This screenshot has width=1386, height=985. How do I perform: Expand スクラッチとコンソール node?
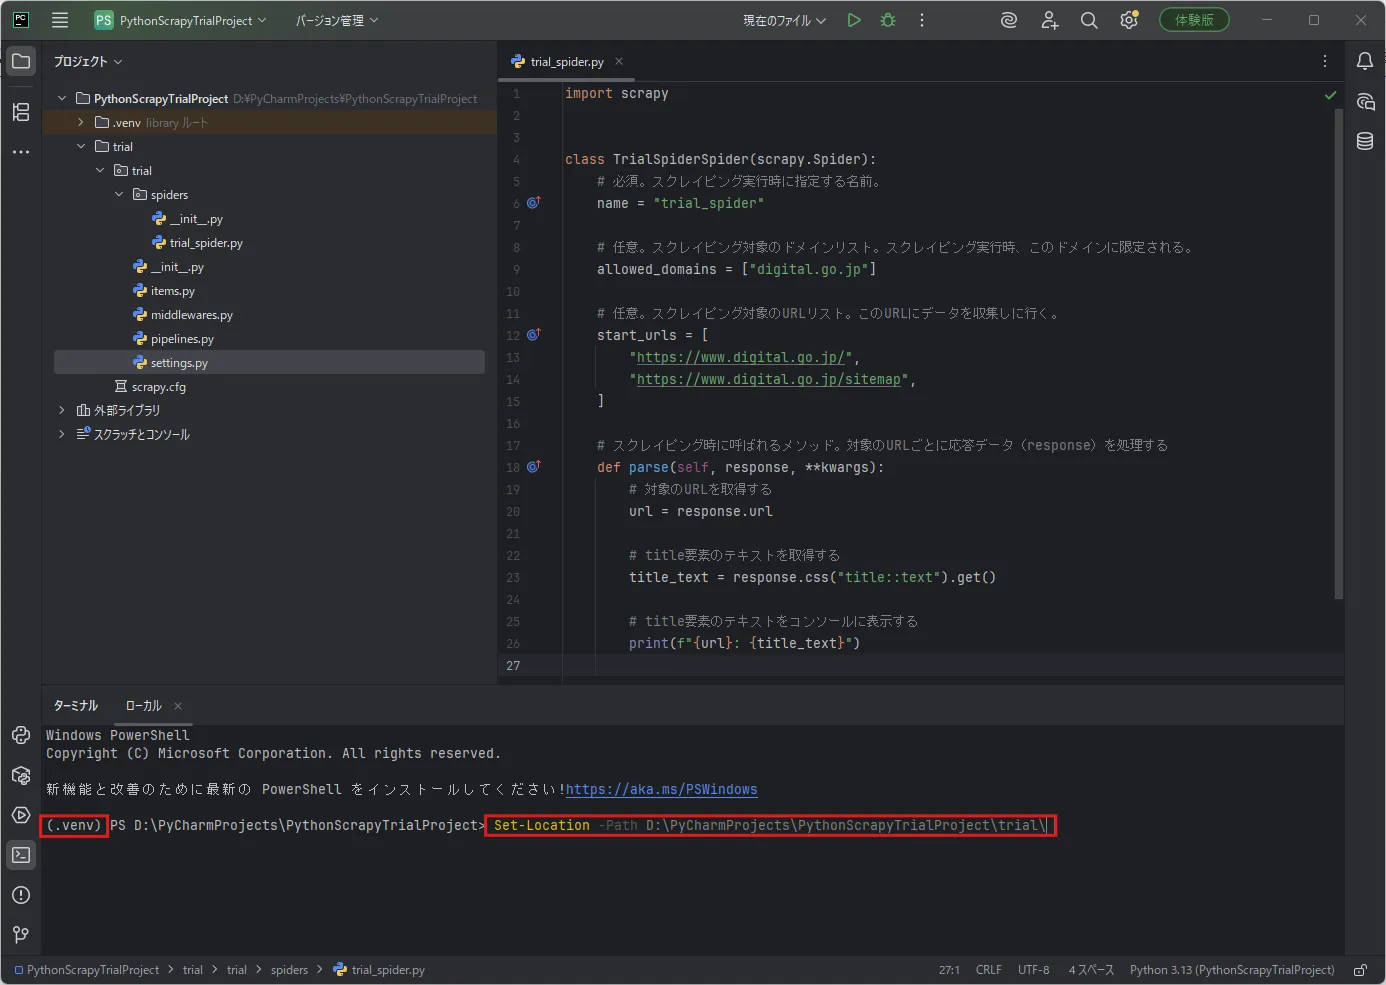tap(62, 434)
